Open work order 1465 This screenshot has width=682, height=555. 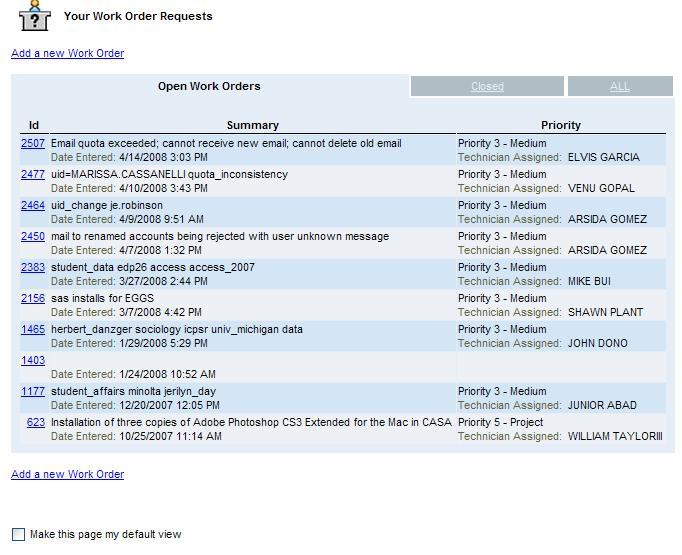click(33, 330)
